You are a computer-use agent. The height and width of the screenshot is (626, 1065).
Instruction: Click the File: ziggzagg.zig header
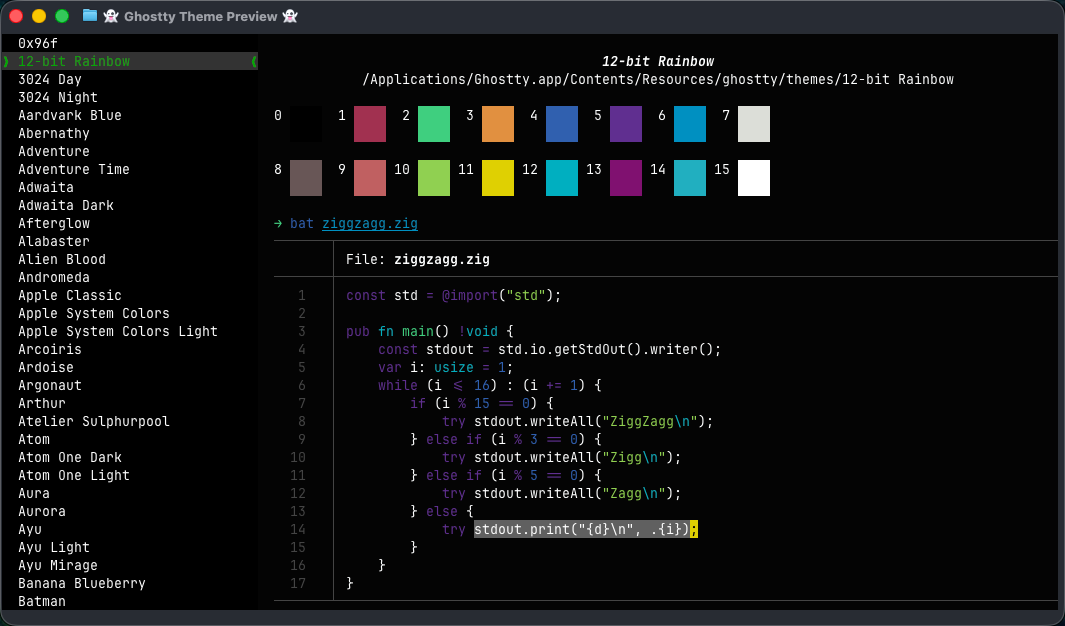(418, 259)
